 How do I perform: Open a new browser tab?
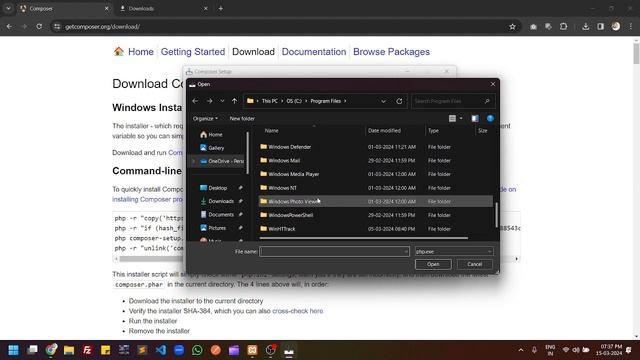(220, 8)
